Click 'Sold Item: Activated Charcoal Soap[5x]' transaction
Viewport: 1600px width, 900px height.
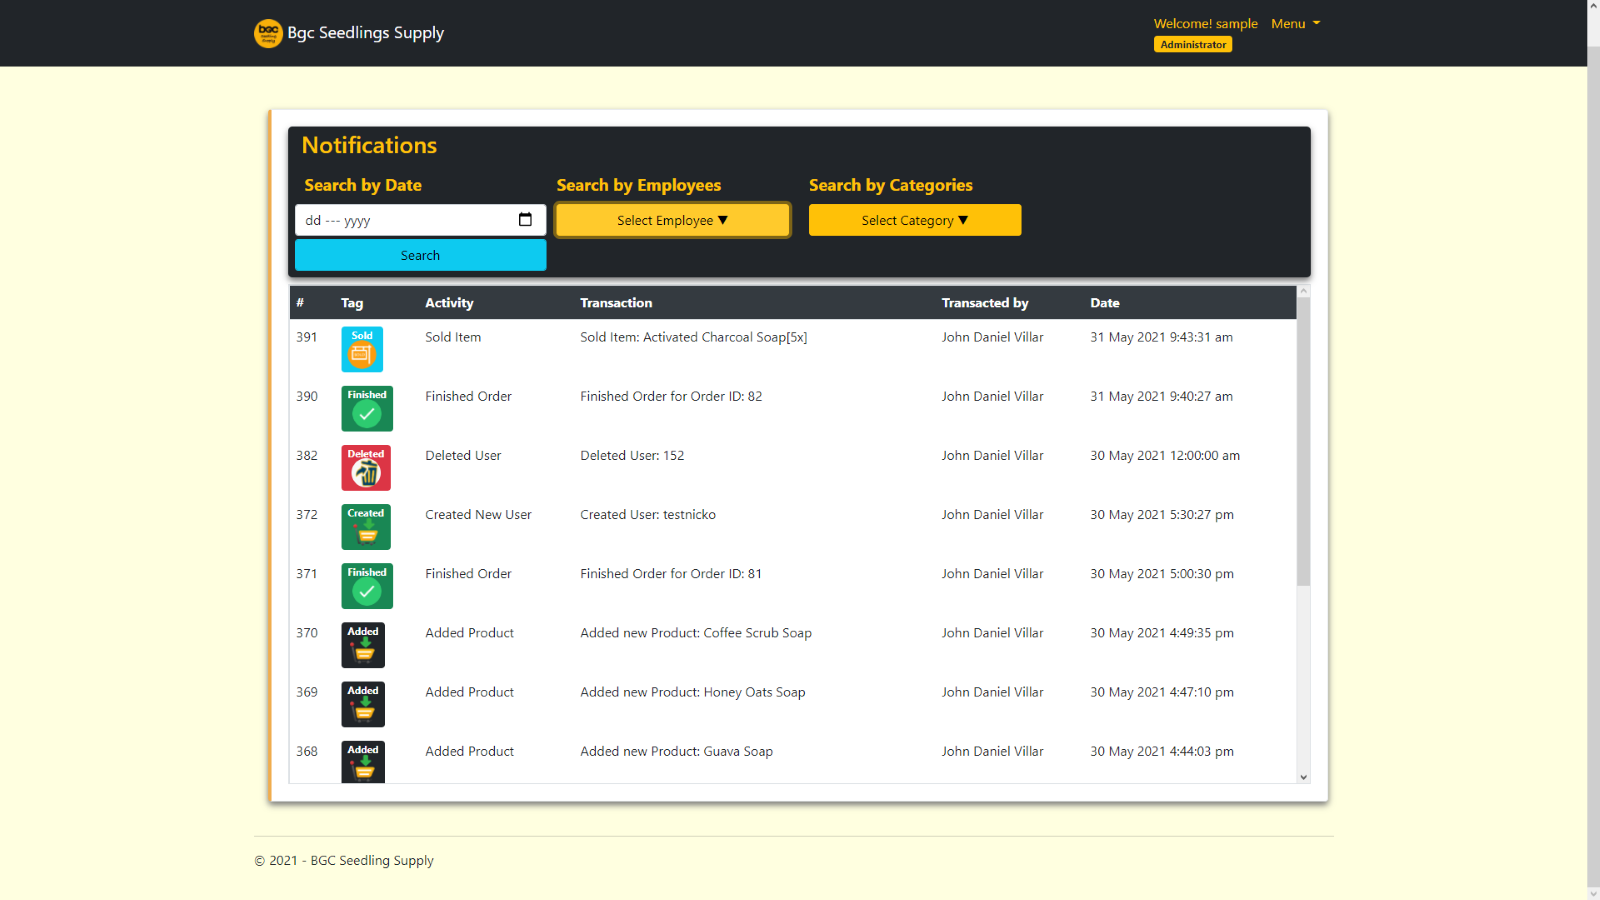coord(693,337)
